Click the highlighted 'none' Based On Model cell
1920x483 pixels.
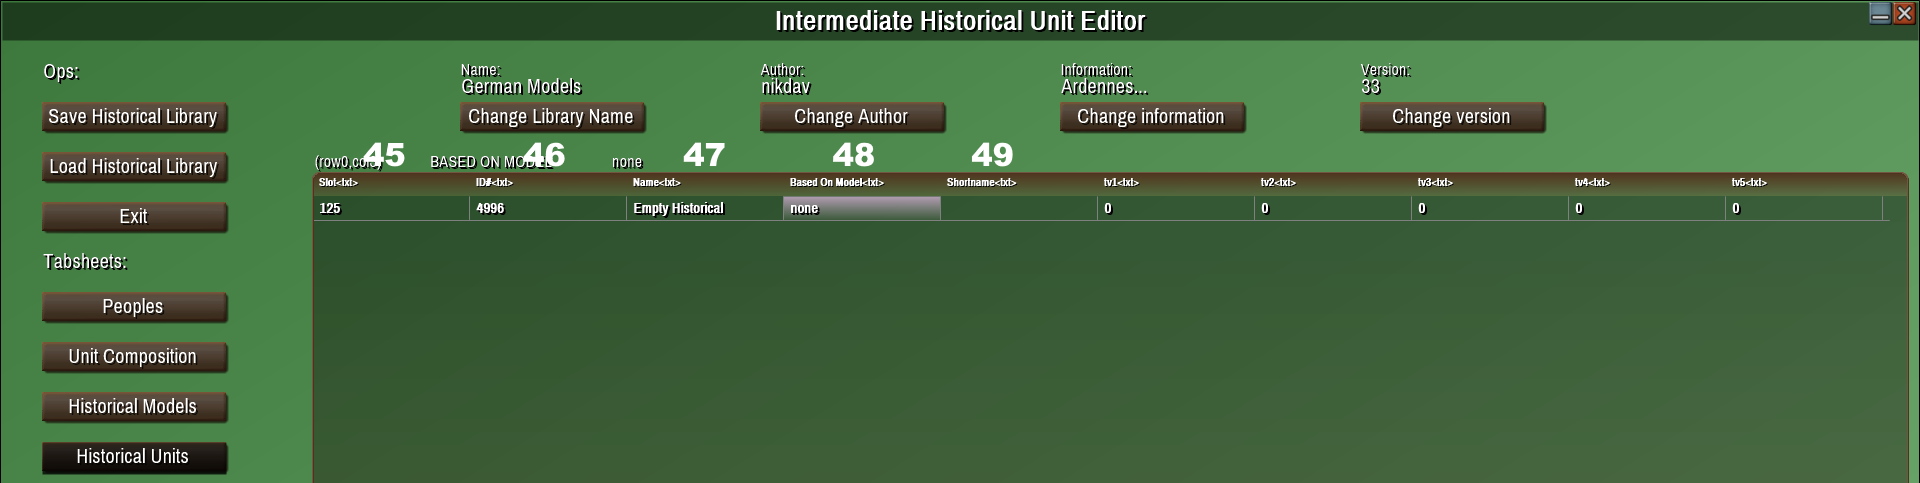coord(861,208)
